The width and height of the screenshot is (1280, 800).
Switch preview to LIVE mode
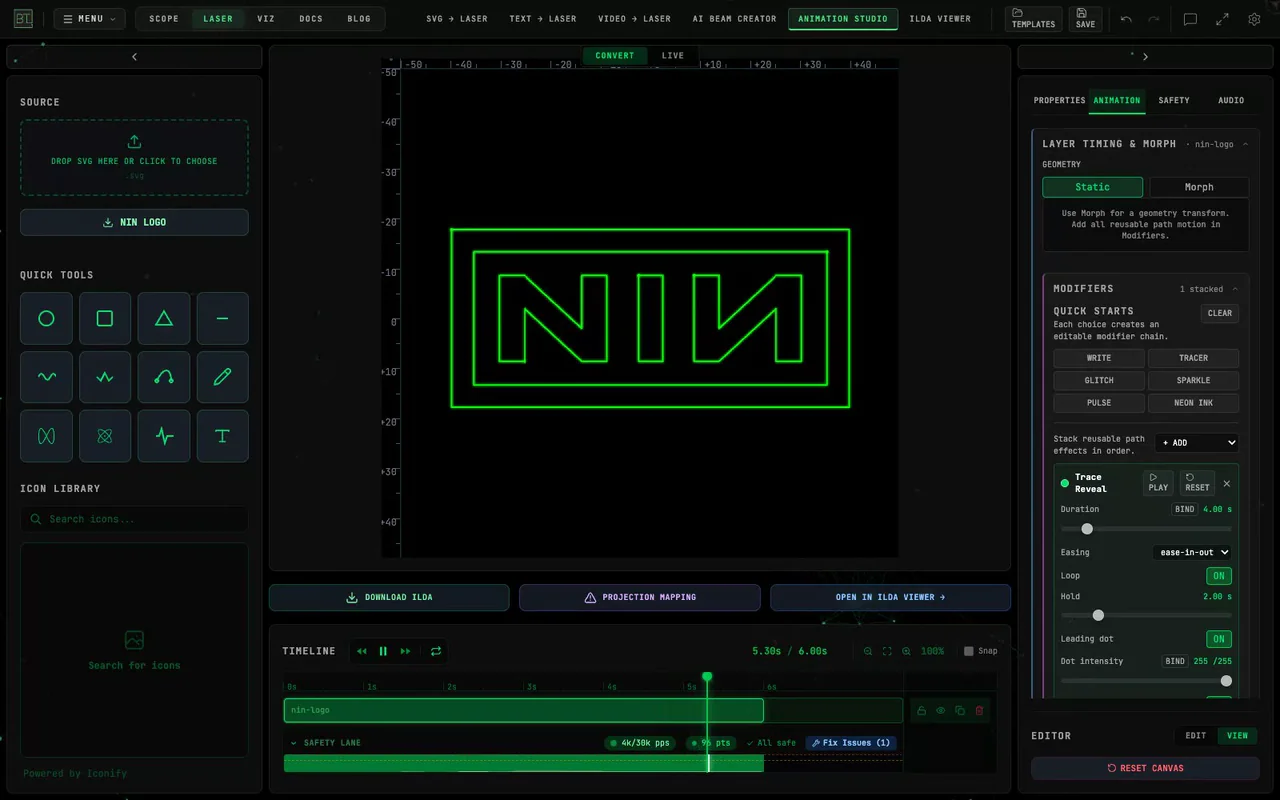pos(673,56)
